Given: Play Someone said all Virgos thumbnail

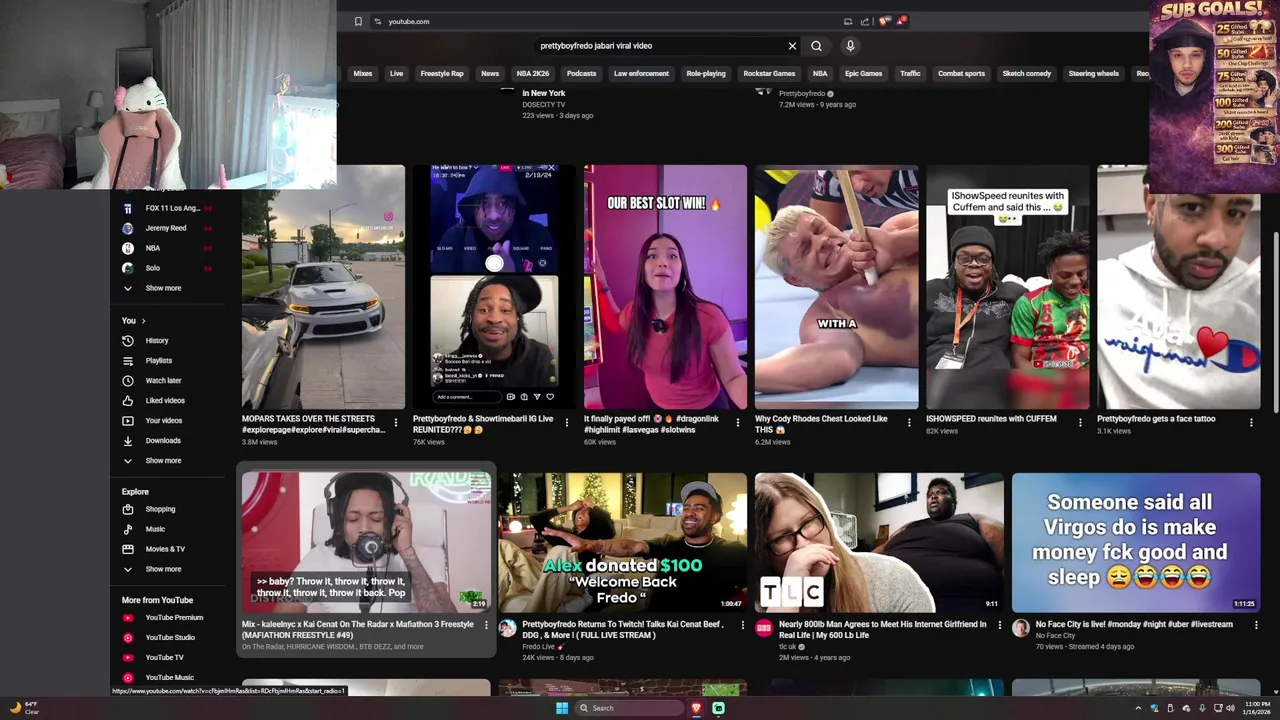Looking at the screenshot, I should tap(1136, 542).
